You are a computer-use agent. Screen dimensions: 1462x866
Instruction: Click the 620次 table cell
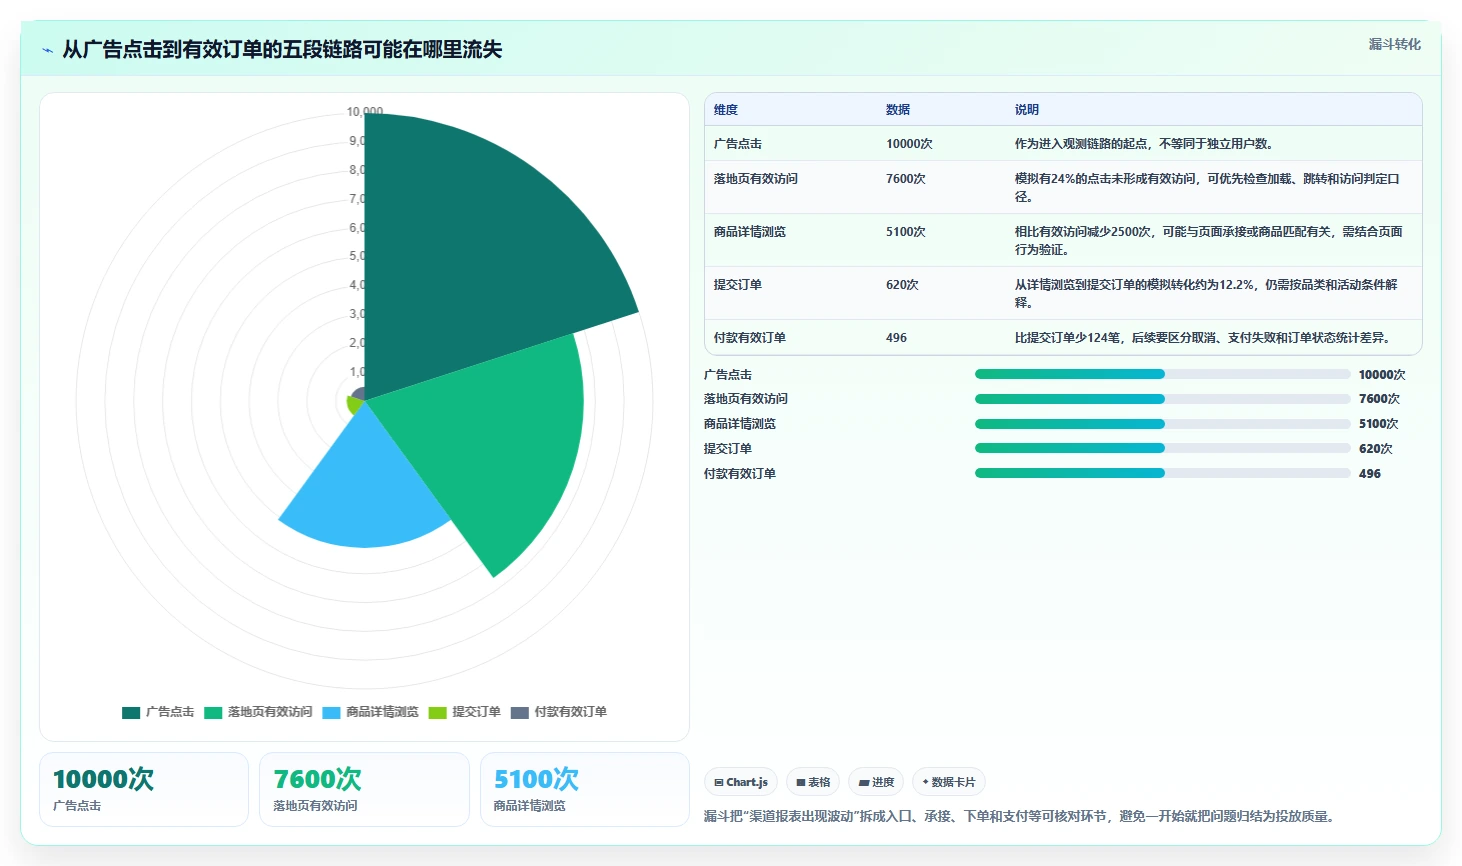point(902,285)
